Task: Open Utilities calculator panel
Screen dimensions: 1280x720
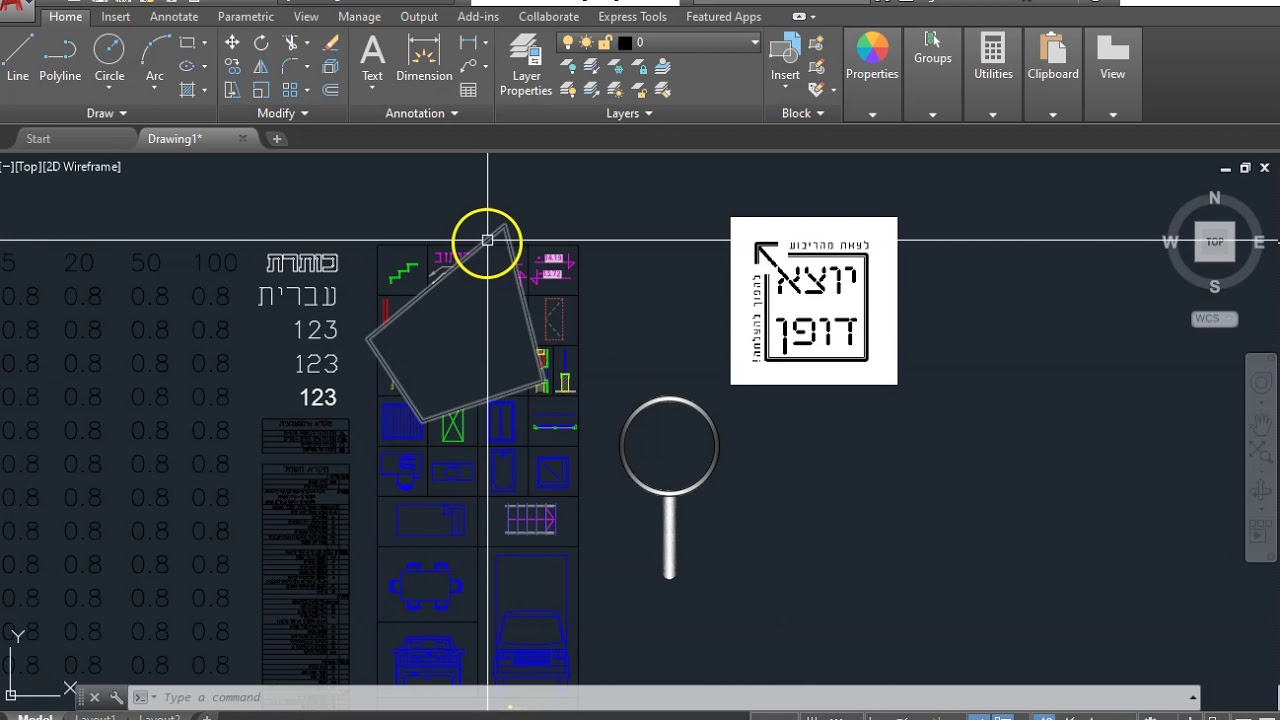Action: pyautogui.click(x=993, y=58)
